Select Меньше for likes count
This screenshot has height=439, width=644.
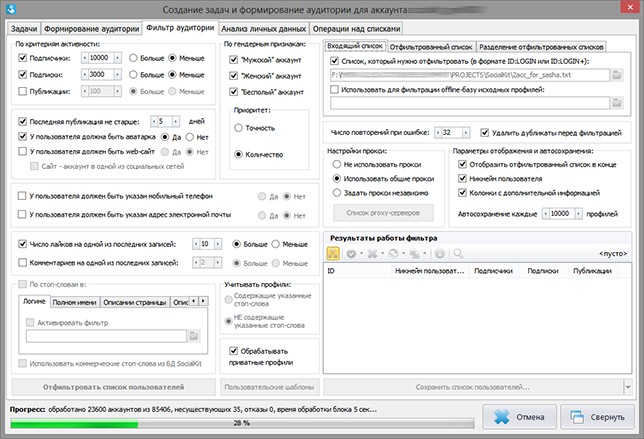pyautogui.click(x=276, y=244)
